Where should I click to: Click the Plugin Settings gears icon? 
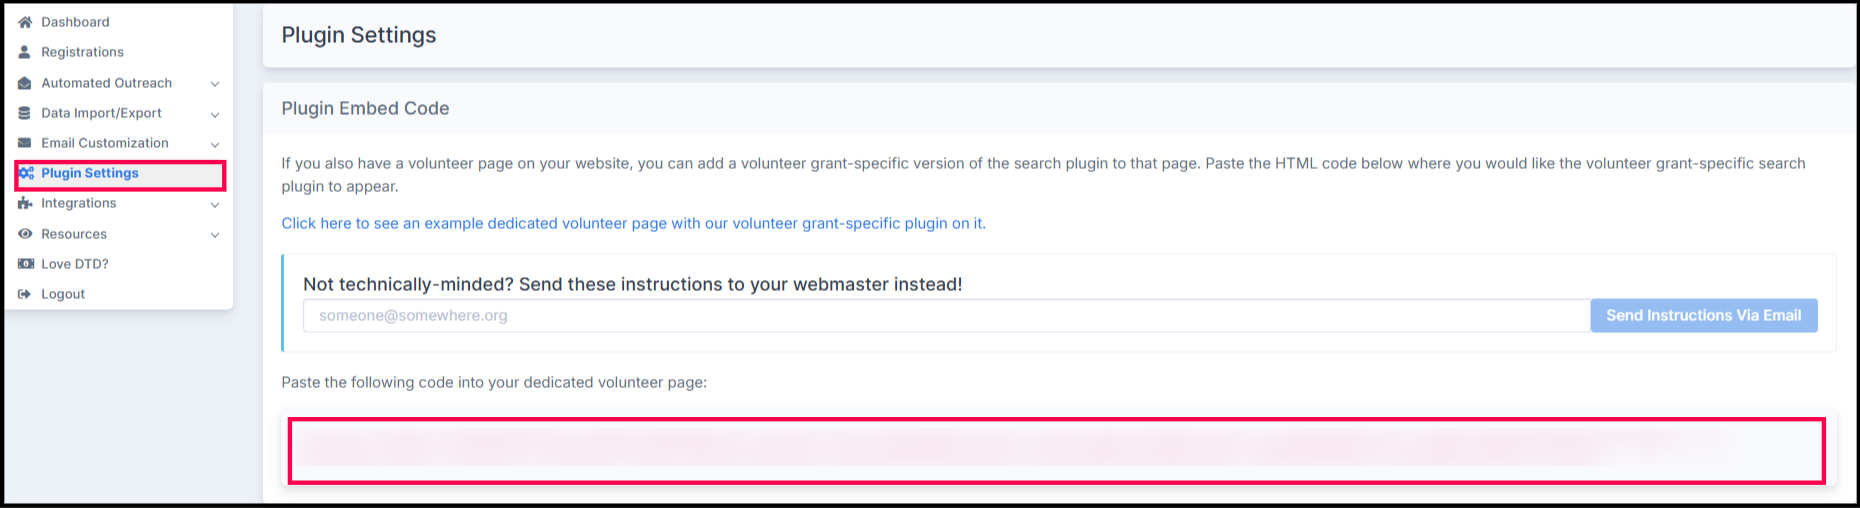click(26, 173)
